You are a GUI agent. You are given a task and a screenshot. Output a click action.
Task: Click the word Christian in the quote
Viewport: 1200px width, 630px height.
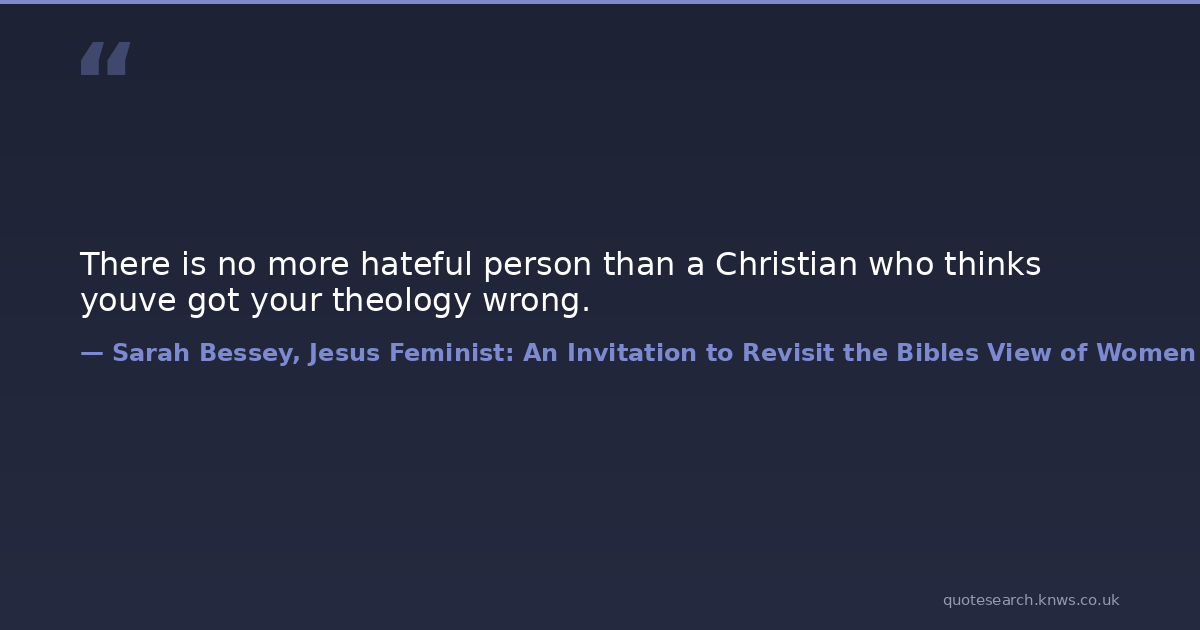pyautogui.click(x=786, y=265)
